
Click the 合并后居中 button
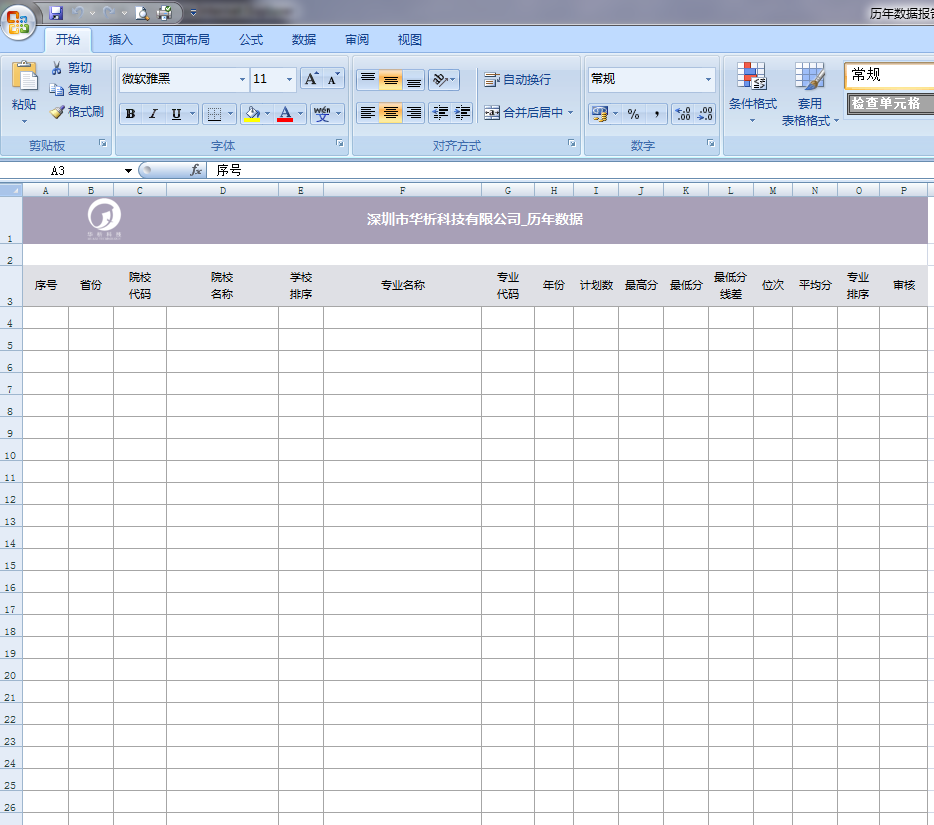tap(524, 113)
